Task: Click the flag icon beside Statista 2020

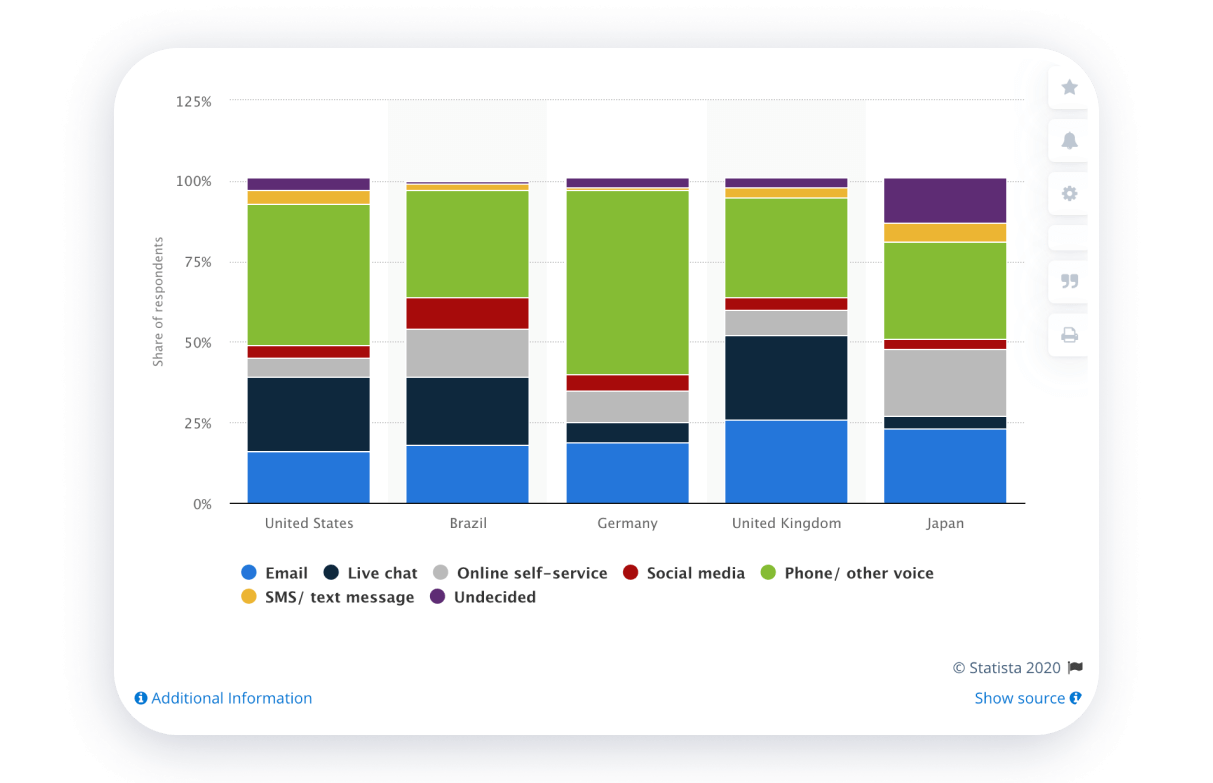Action: (x=1075, y=668)
